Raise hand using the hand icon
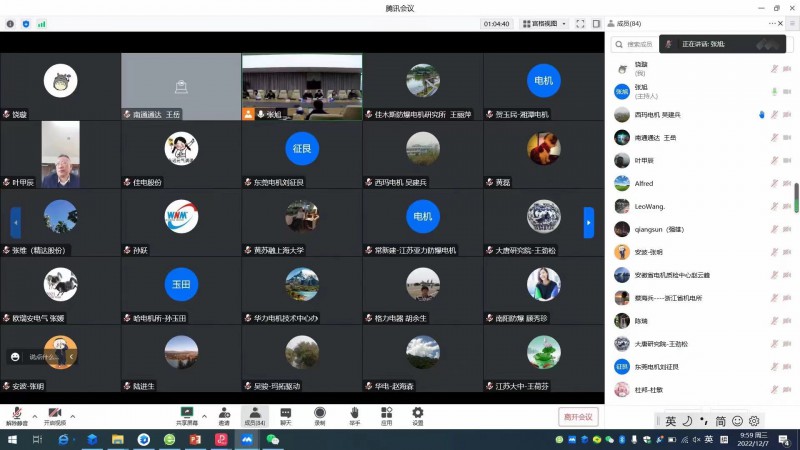 tap(355, 416)
